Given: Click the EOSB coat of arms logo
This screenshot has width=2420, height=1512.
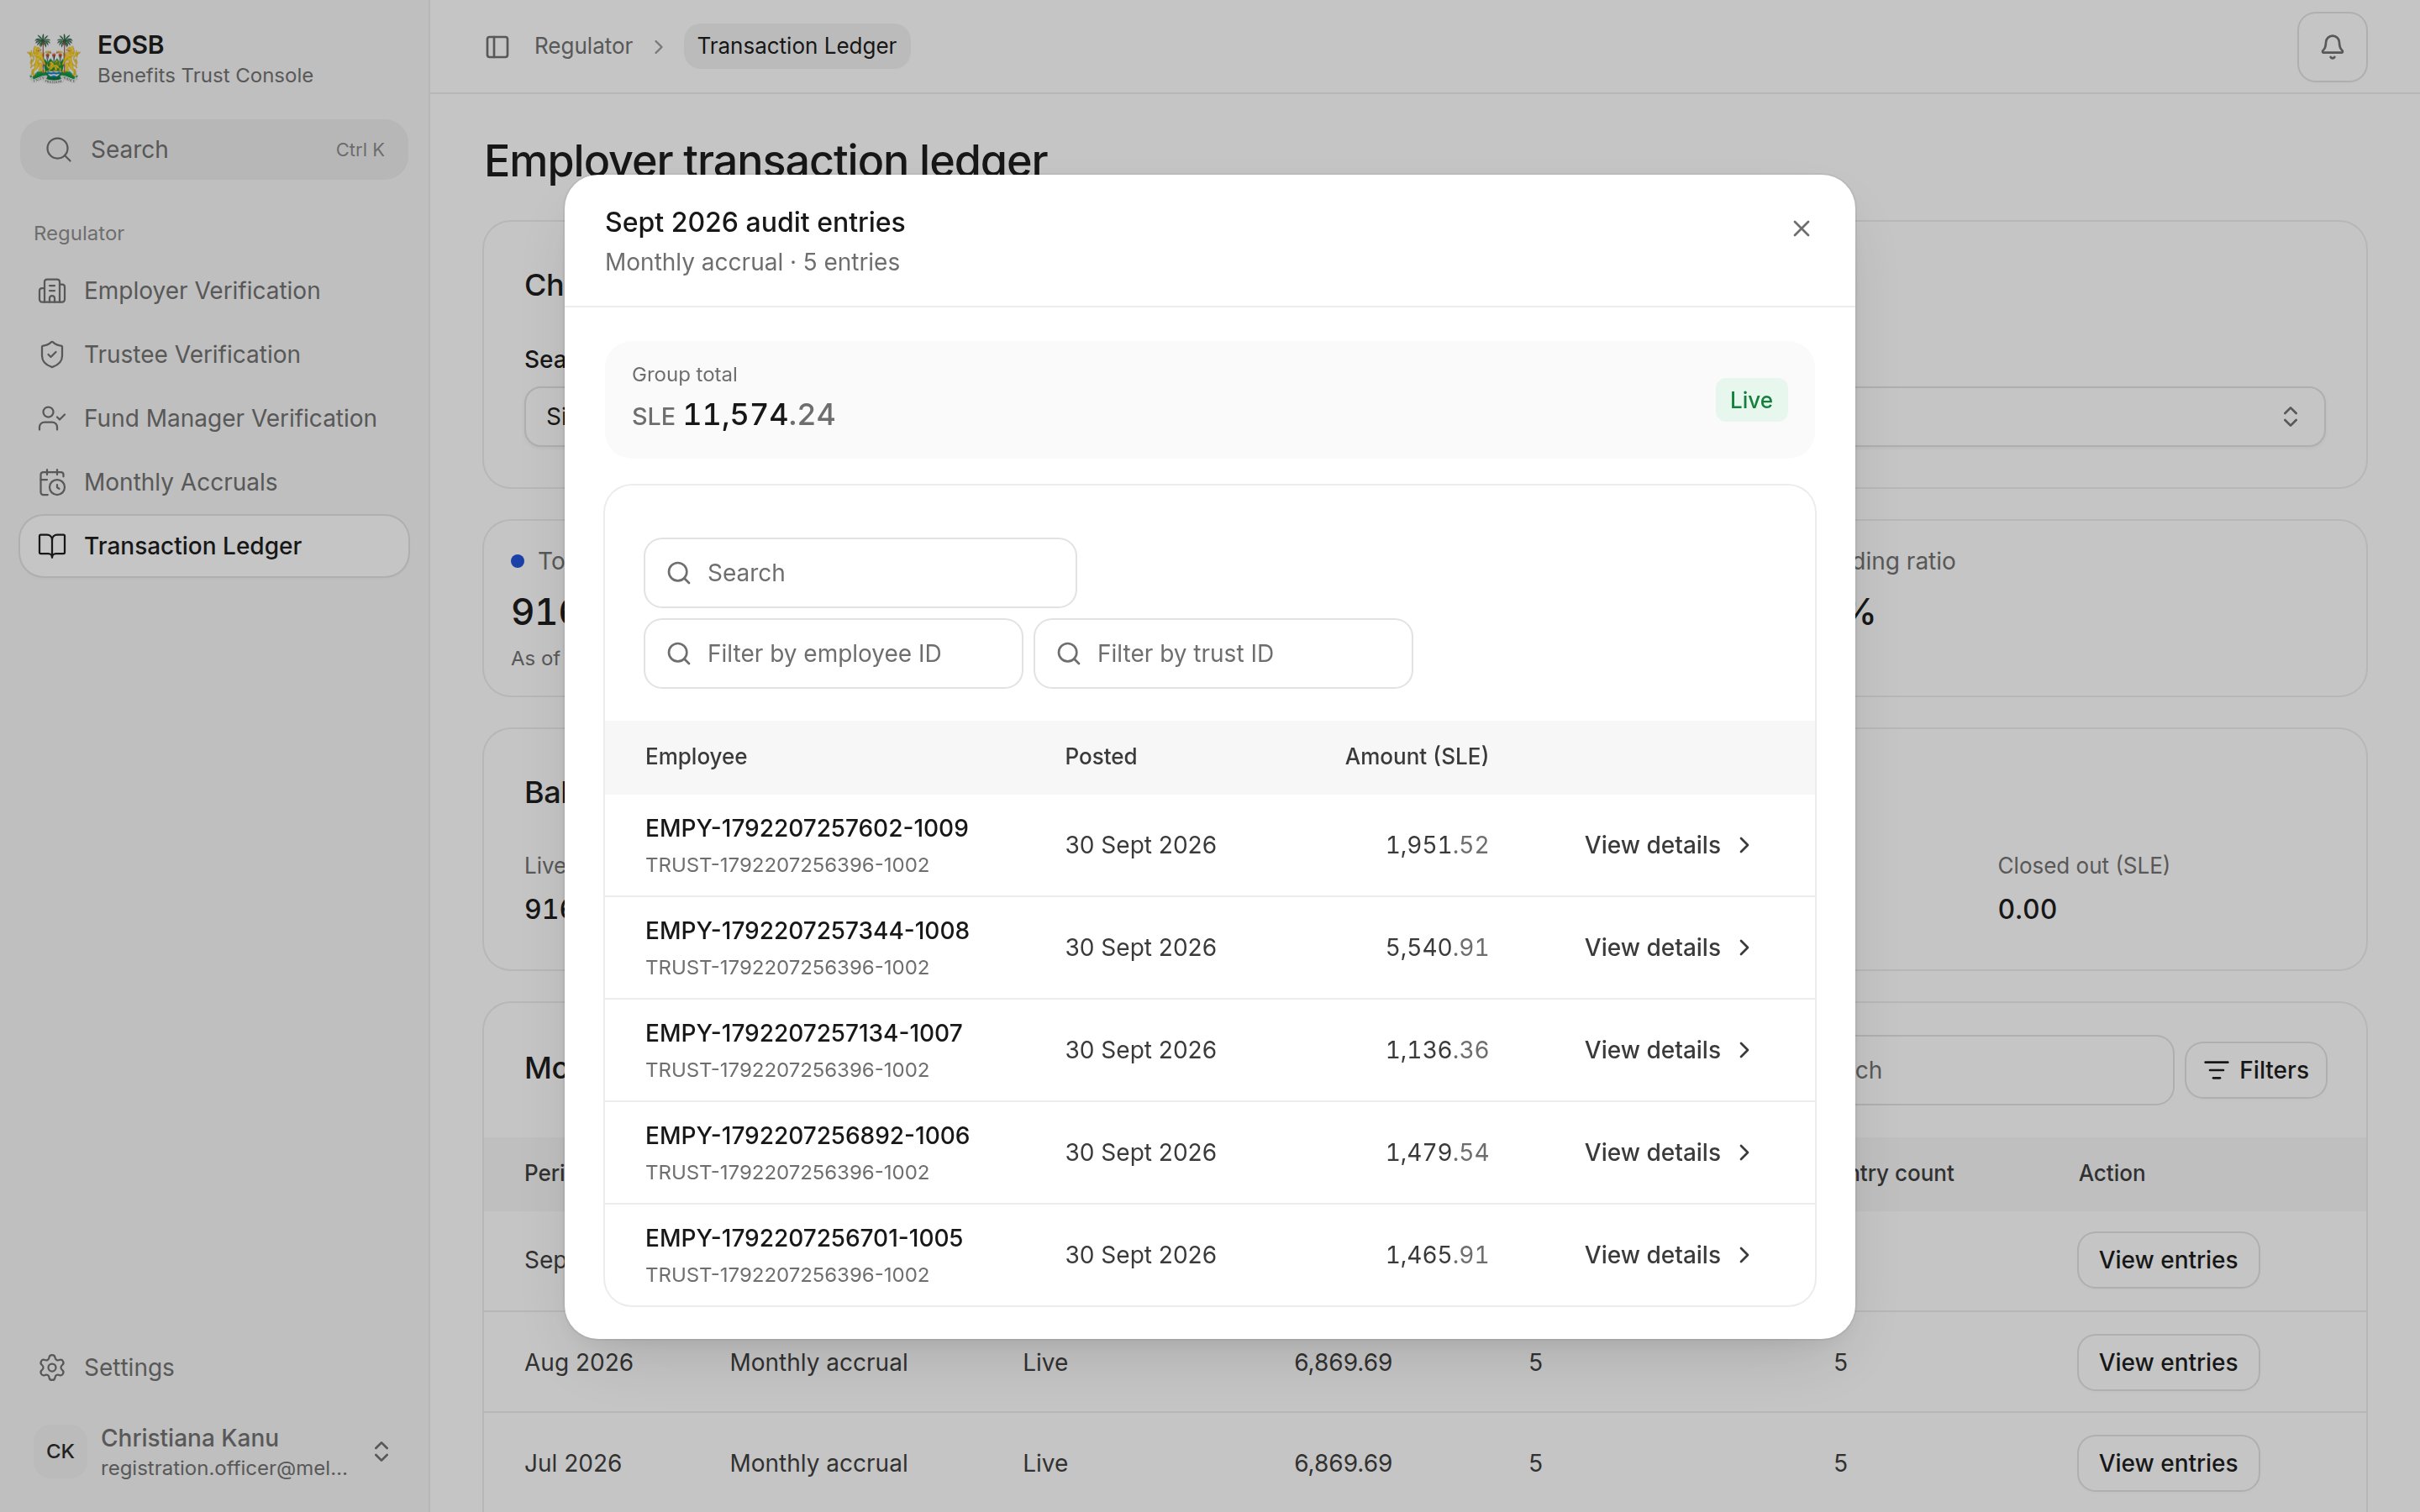Looking at the screenshot, I should [54, 58].
